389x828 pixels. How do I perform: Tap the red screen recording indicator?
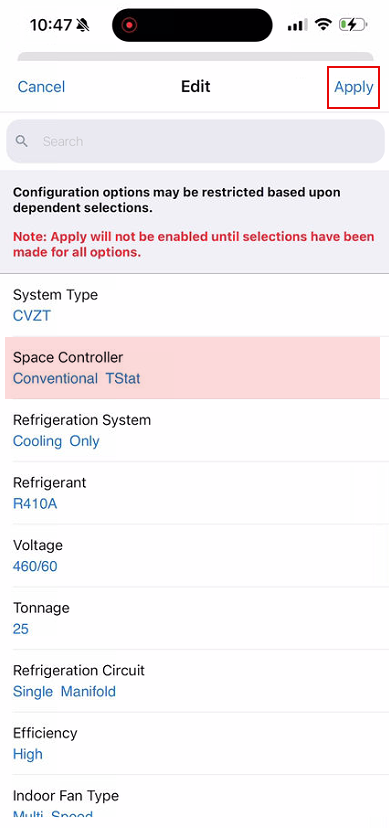[130, 25]
